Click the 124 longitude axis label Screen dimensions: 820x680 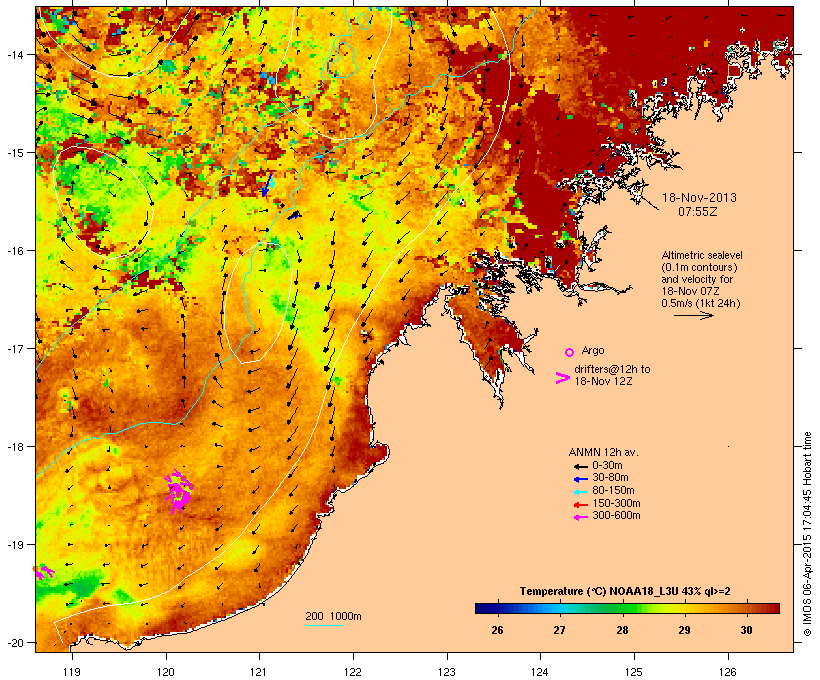tap(540, 672)
